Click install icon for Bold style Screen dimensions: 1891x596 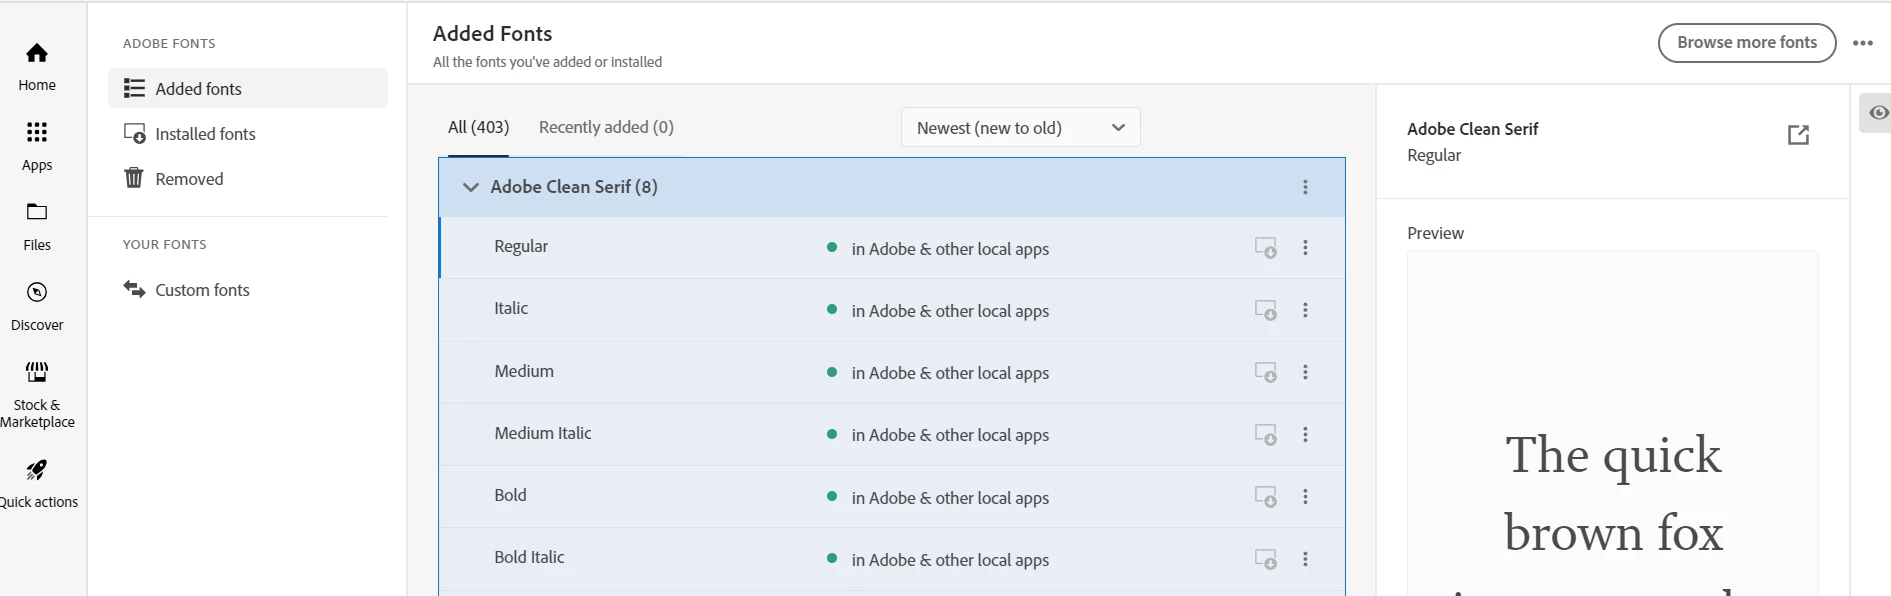tap(1266, 496)
